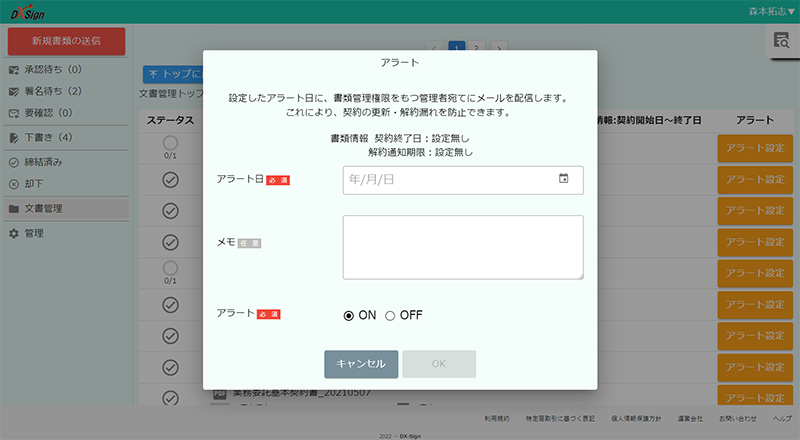This screenshot has width=800, height=440.
Task: Open the 利用規約 footer link
Action: click(497, 419)
